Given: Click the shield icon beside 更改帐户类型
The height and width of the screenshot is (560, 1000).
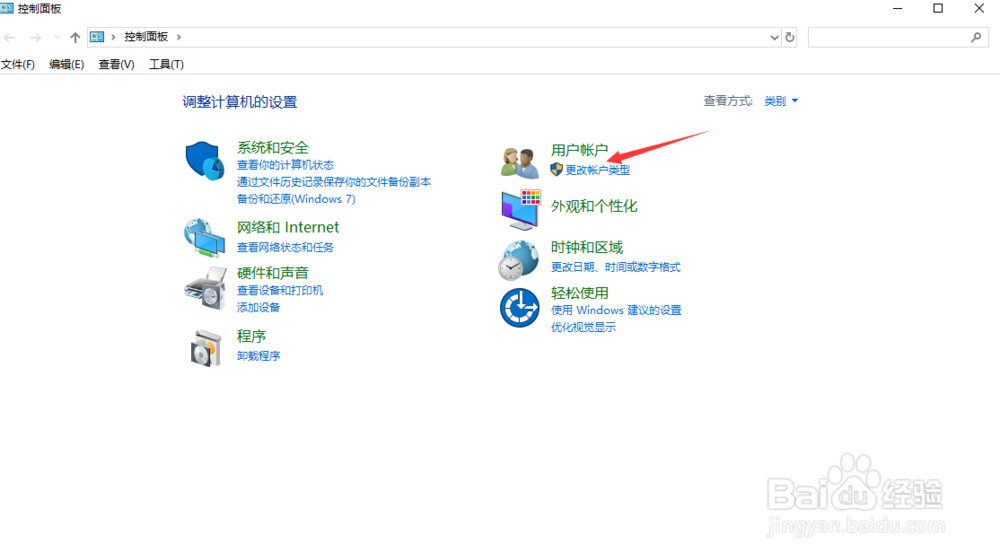Looking at the screenshot, I should tap(556, 170).
